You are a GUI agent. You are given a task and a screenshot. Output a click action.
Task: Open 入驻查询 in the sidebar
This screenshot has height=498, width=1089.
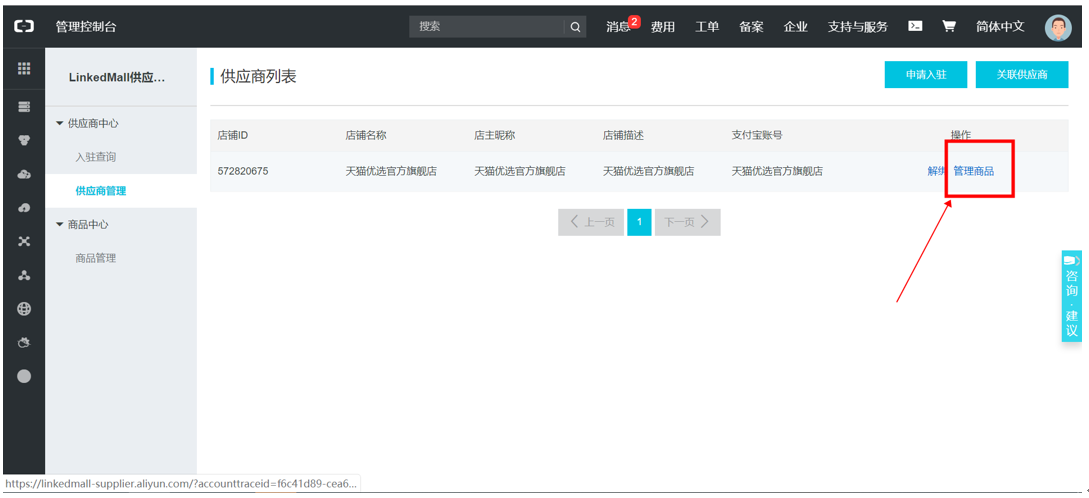point(96,157)
